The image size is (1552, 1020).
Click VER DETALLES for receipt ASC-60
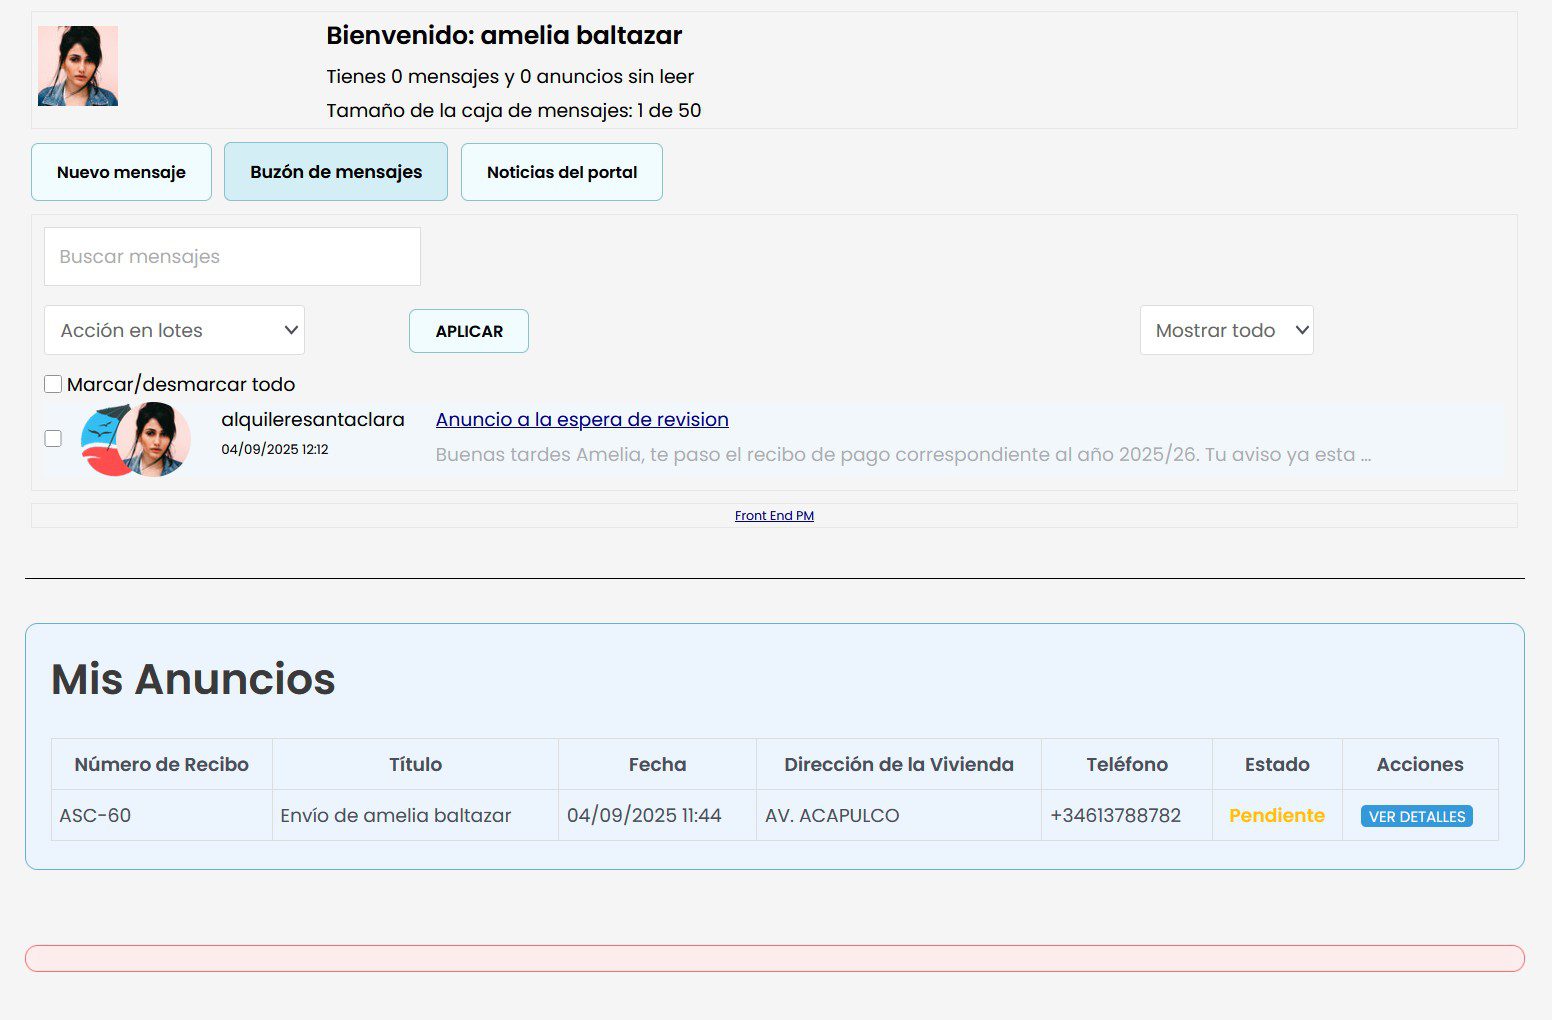coord(1416,816)
